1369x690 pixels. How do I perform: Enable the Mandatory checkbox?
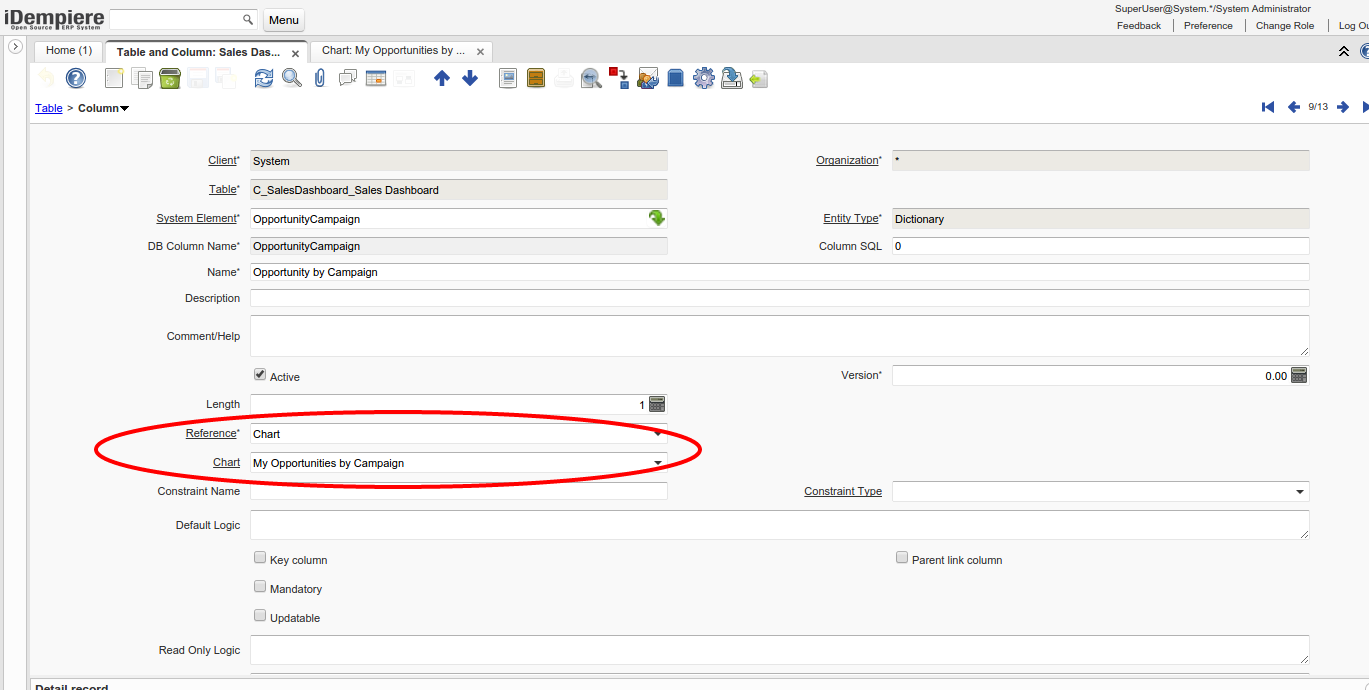pyautogui.click(x=260, y=587)
